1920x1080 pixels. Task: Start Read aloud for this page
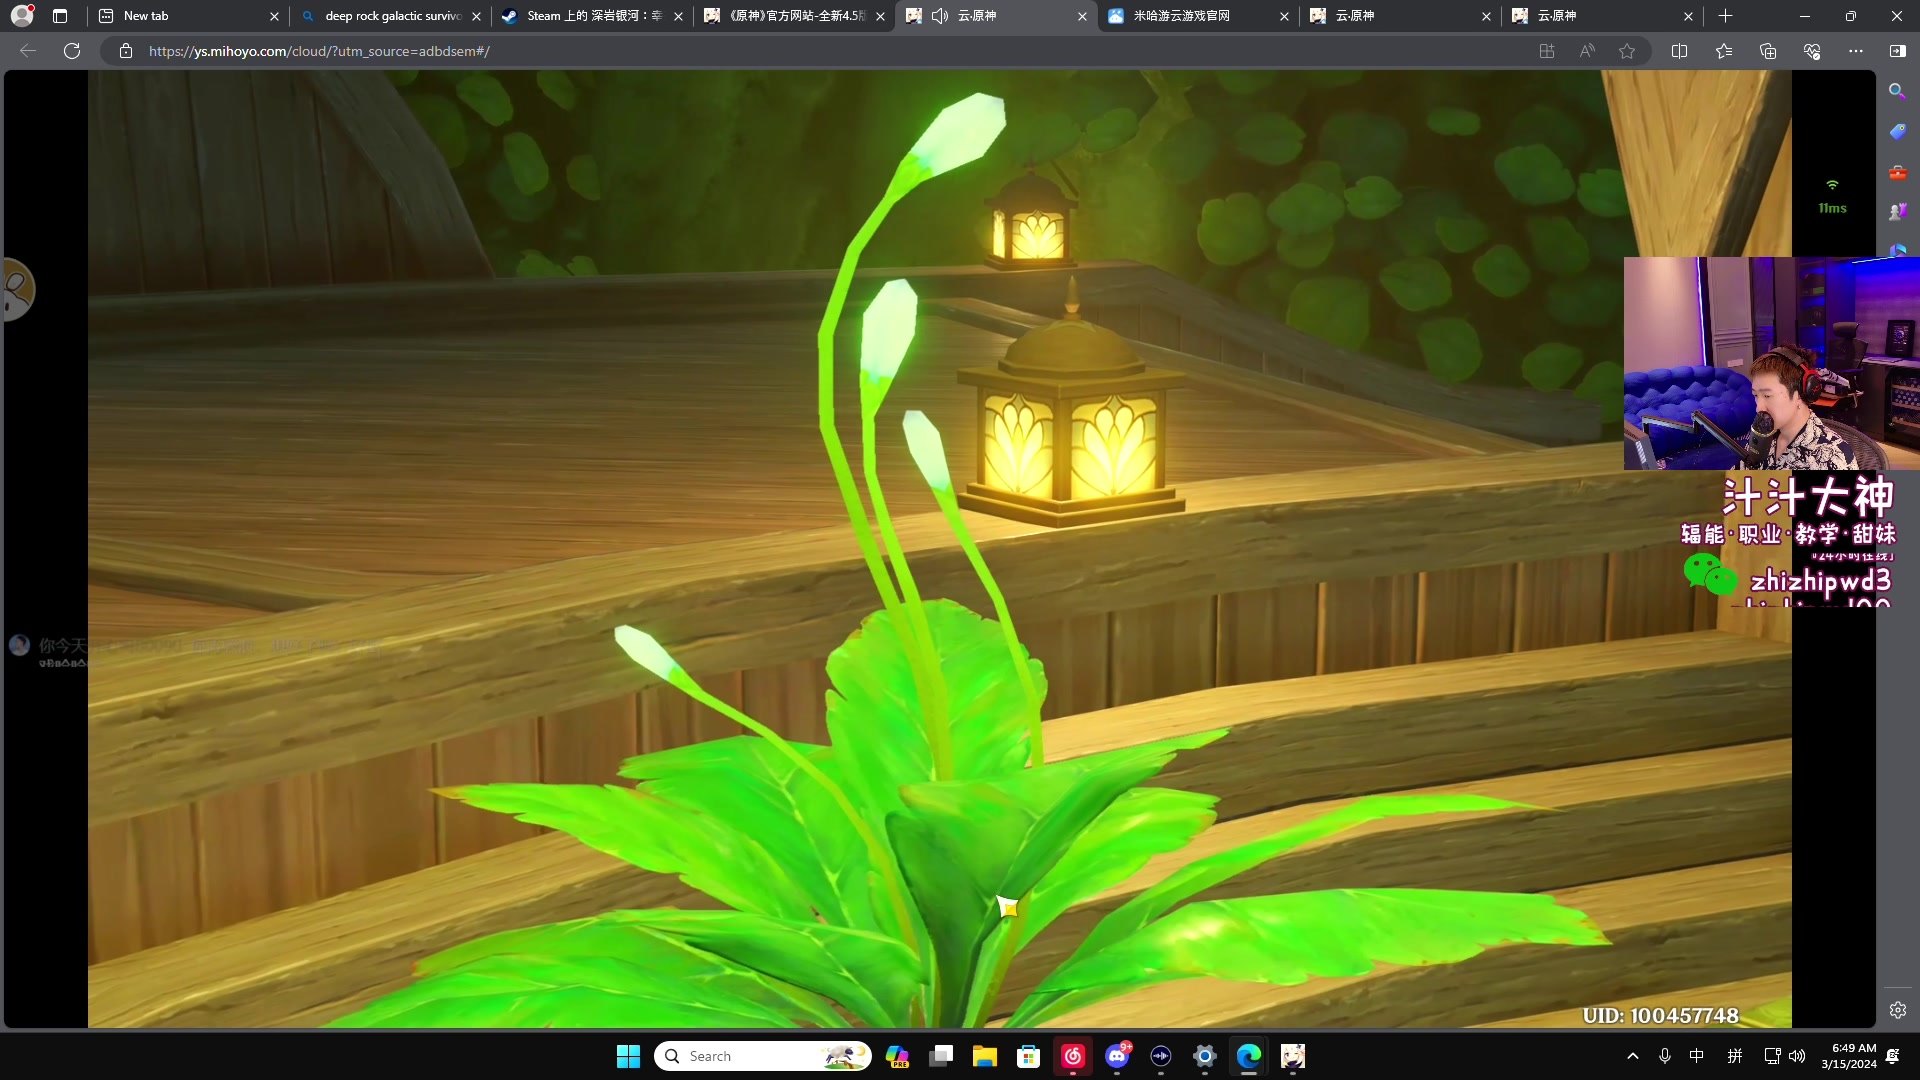pos(1587,51)
